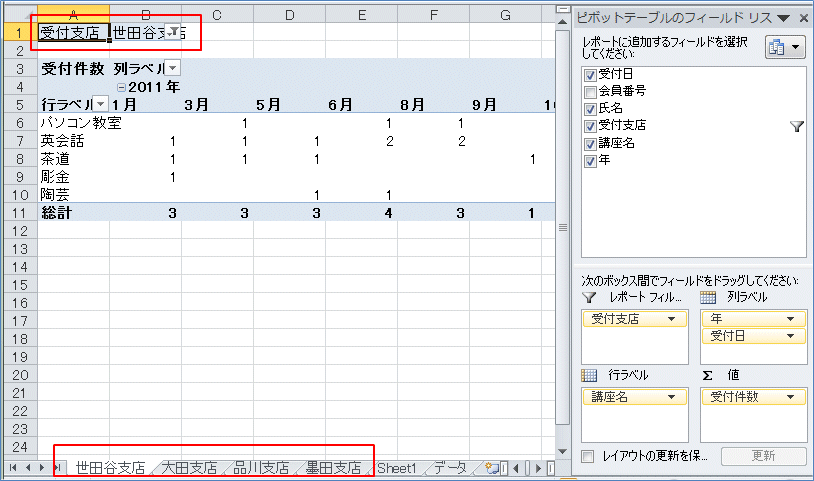Select the 彫金 row label cell
This screenshot has height=481, width=814.
click(x=73, y=177)
